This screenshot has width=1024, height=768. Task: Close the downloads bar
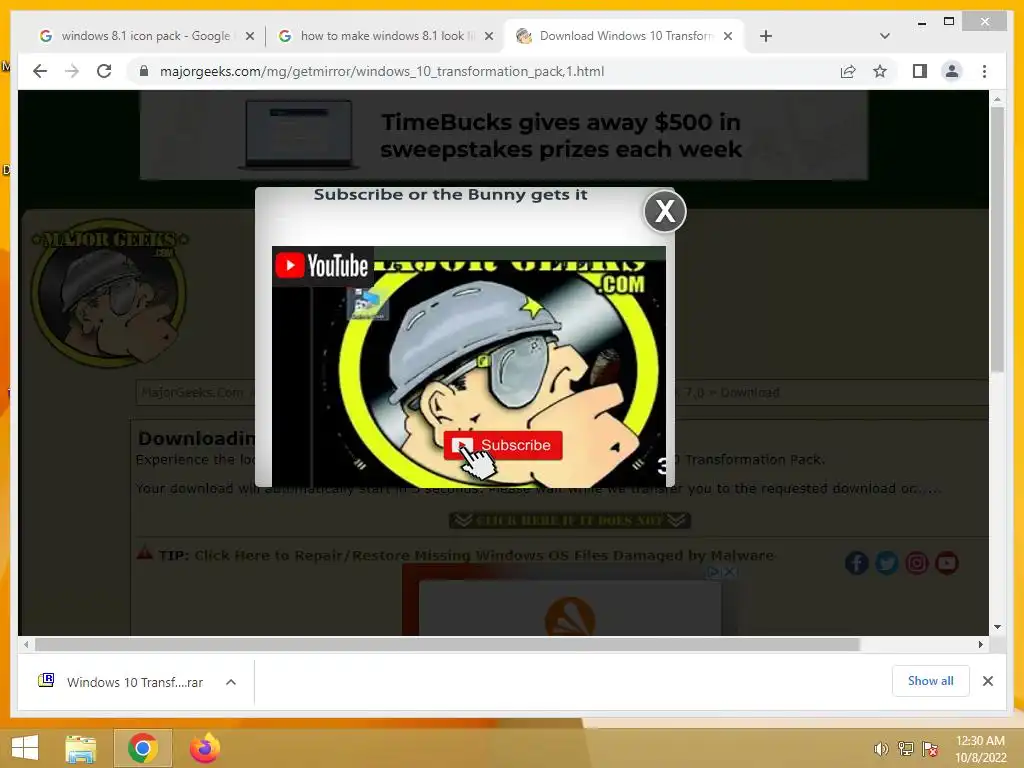click(x=987, y=681)
